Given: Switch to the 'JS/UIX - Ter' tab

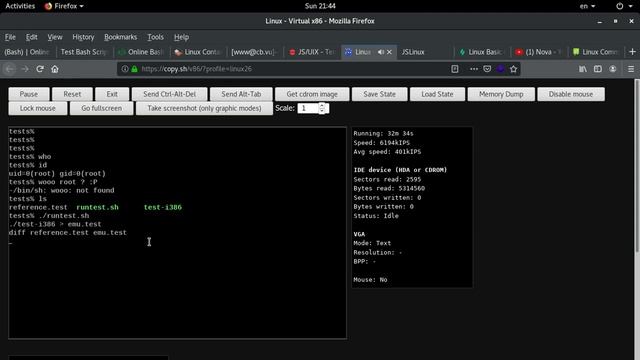Looking at the screenshot, I should 311,52.
